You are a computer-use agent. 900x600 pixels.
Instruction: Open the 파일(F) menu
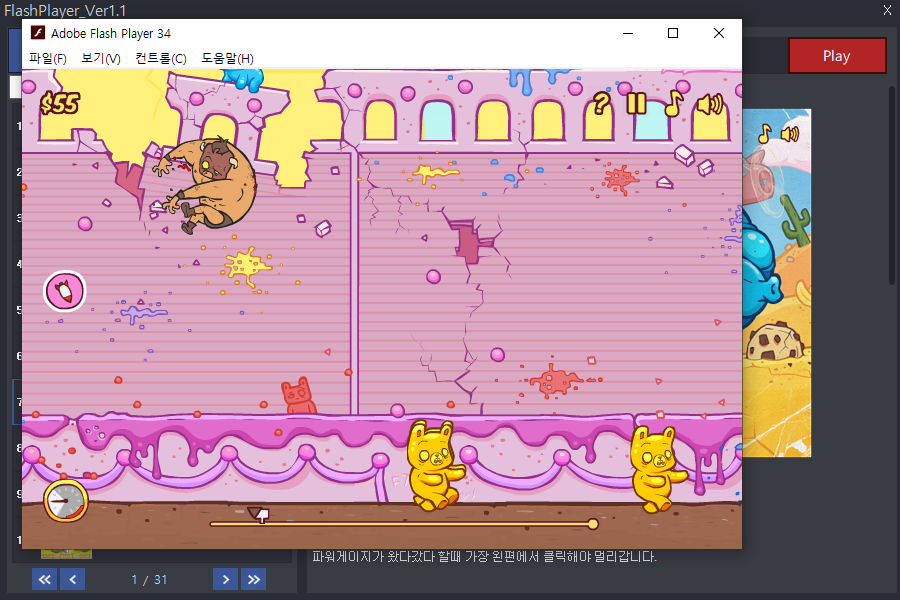point(48,59)
